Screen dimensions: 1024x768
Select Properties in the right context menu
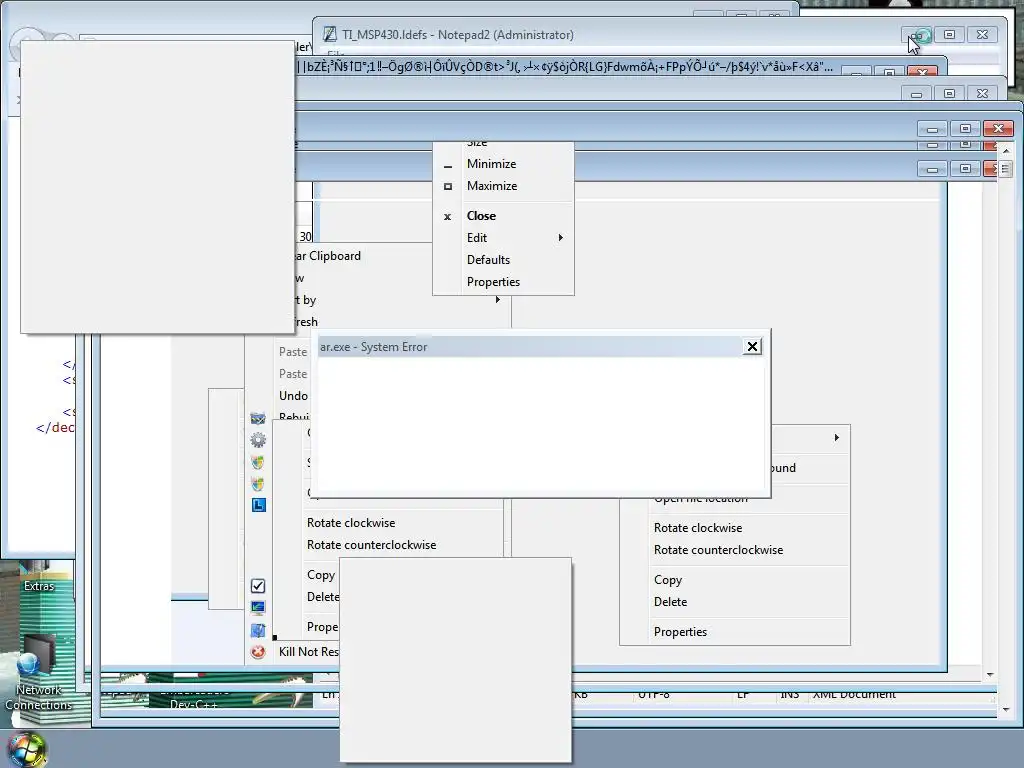point(680,632)
